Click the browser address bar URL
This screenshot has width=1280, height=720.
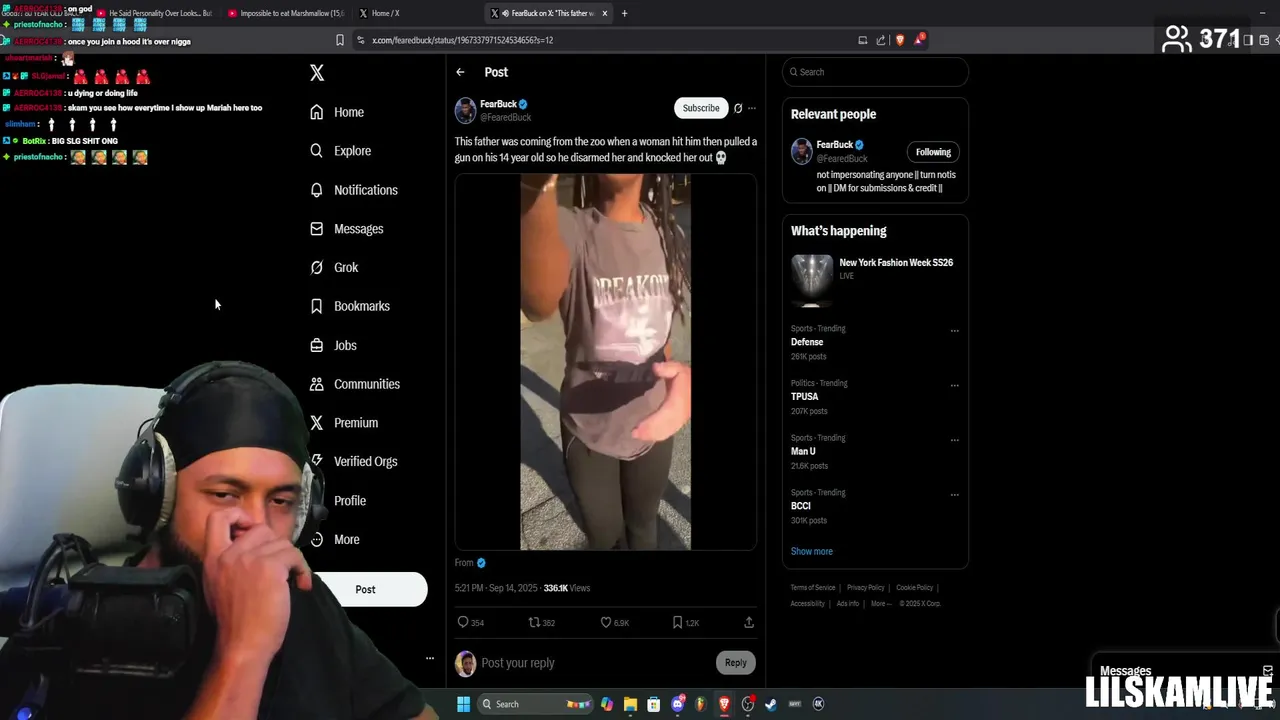pos(462,40)
